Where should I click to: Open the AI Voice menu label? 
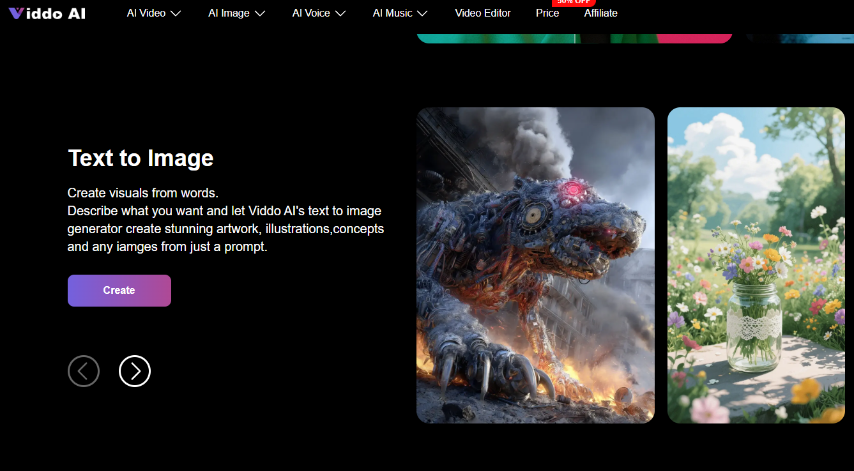pyautogui.click(x=311, y=13)
